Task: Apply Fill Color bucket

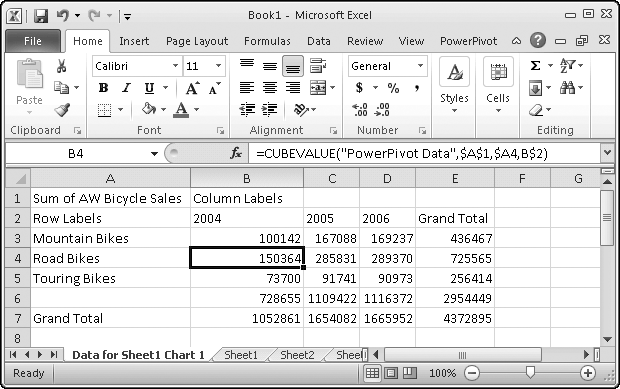Action: click(x=149, y=109)
